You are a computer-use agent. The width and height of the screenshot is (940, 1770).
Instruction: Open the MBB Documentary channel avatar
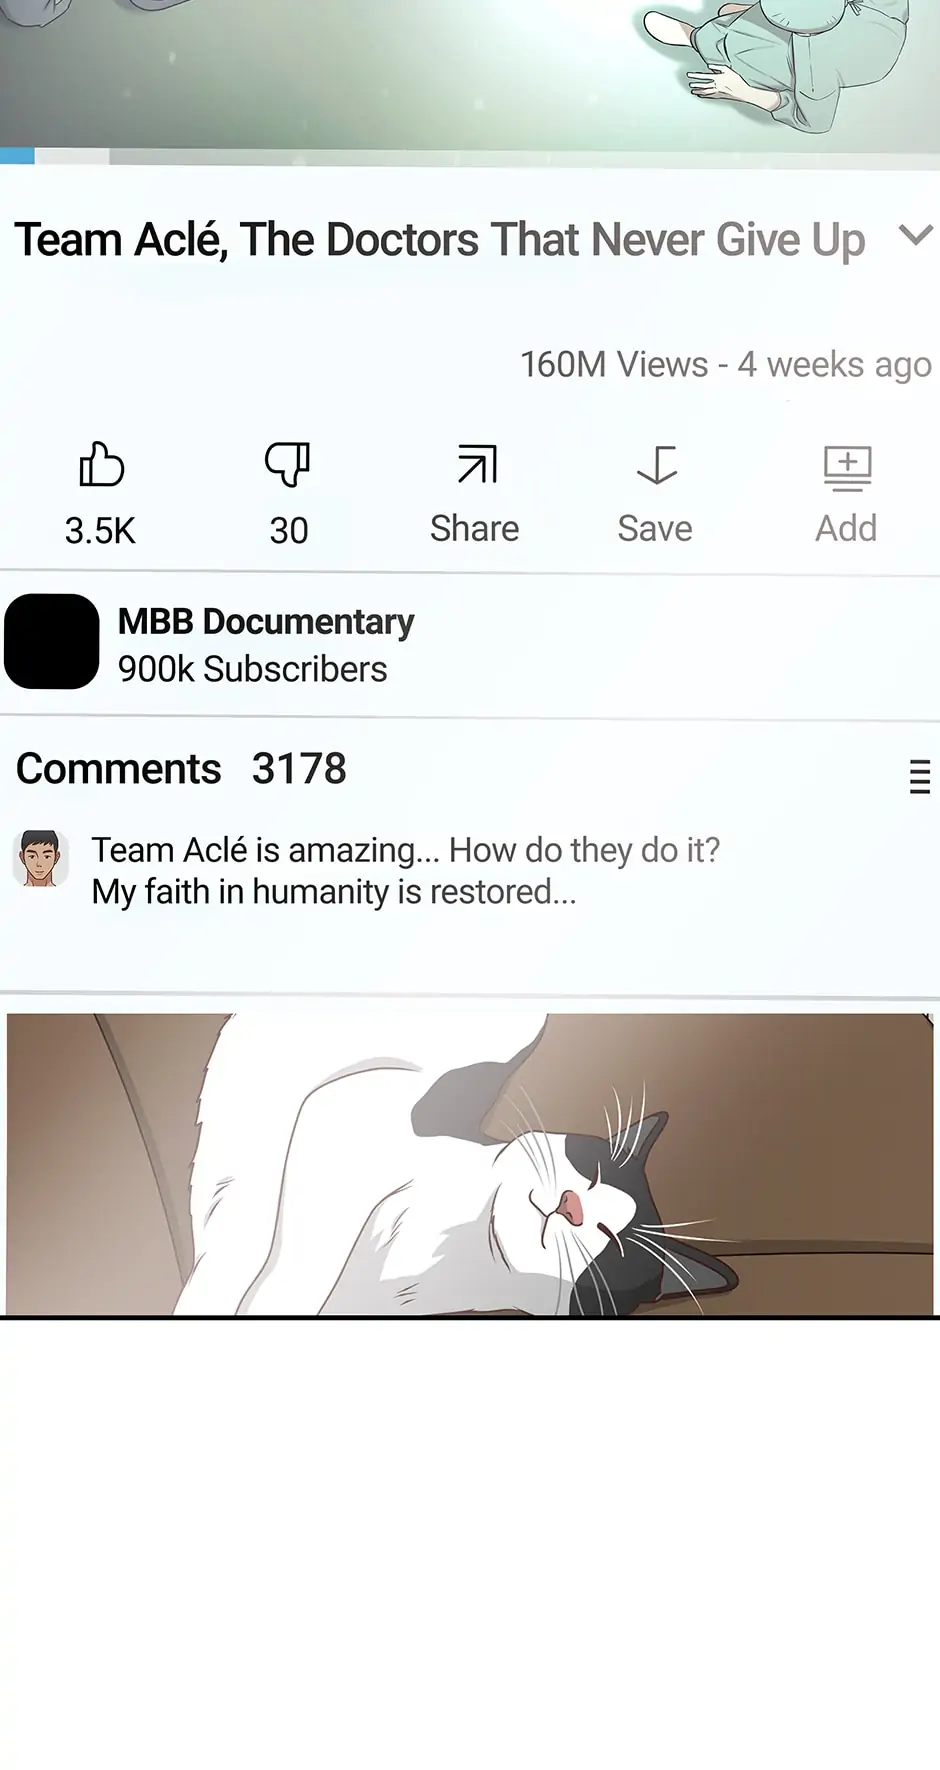(x=52, y=642)
